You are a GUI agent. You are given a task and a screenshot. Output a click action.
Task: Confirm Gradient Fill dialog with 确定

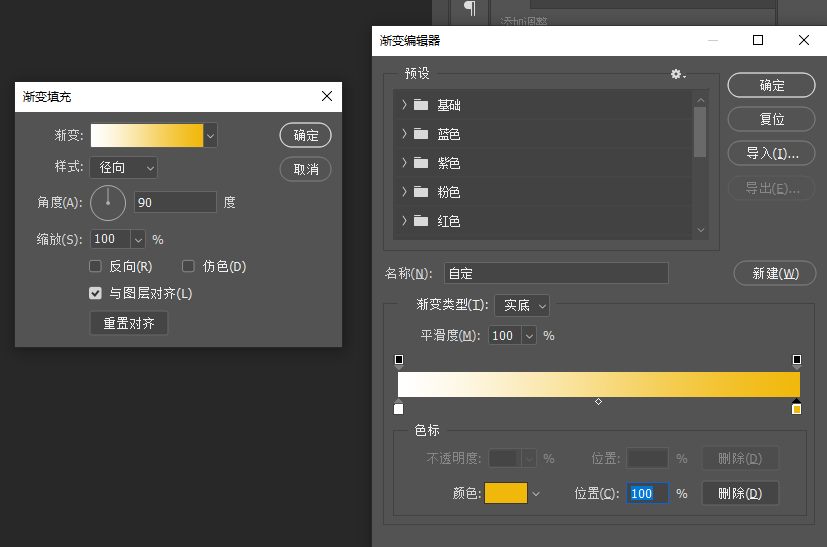(305, 136)
